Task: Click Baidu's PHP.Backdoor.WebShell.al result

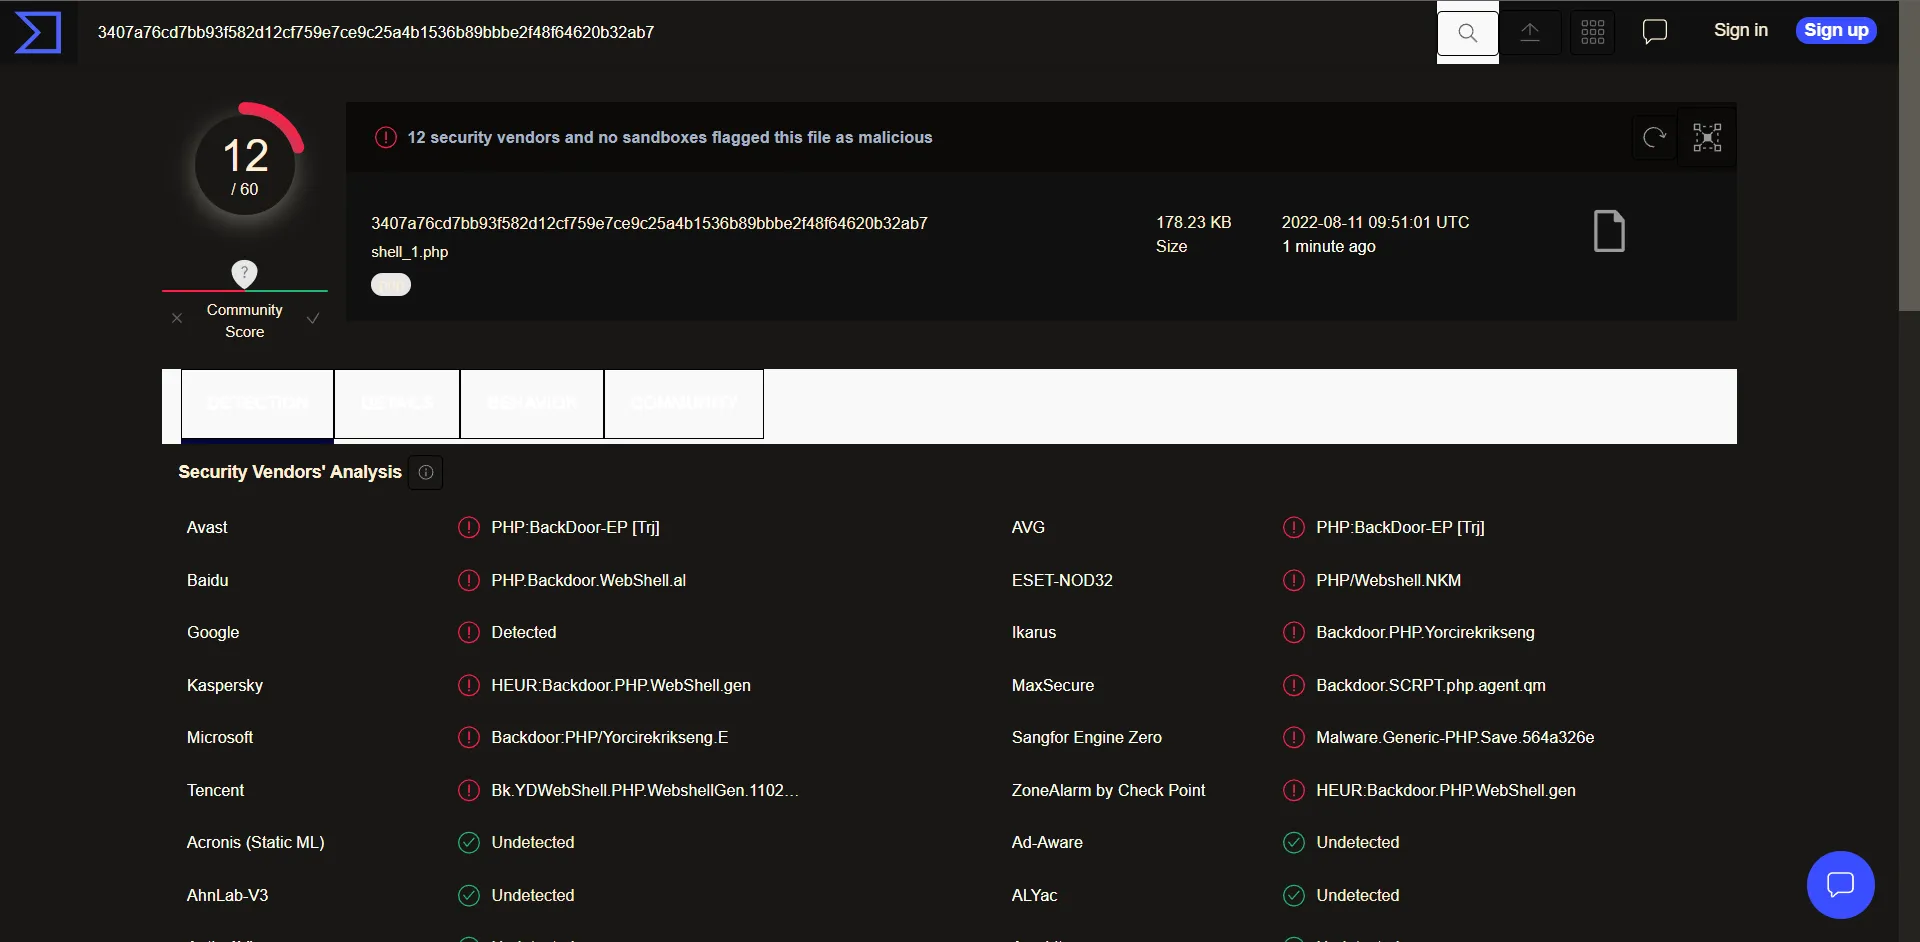Action: pos(589,580)
